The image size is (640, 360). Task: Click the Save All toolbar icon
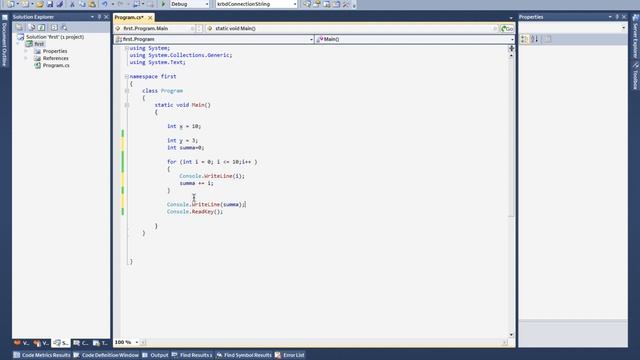click(x=60, y=4)
